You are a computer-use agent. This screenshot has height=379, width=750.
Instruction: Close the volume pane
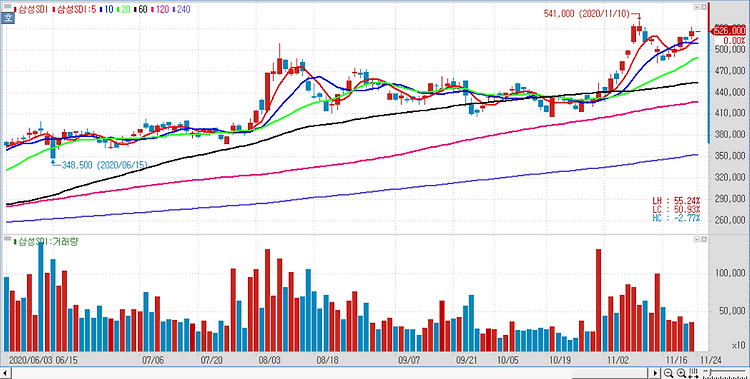(704, 239)
